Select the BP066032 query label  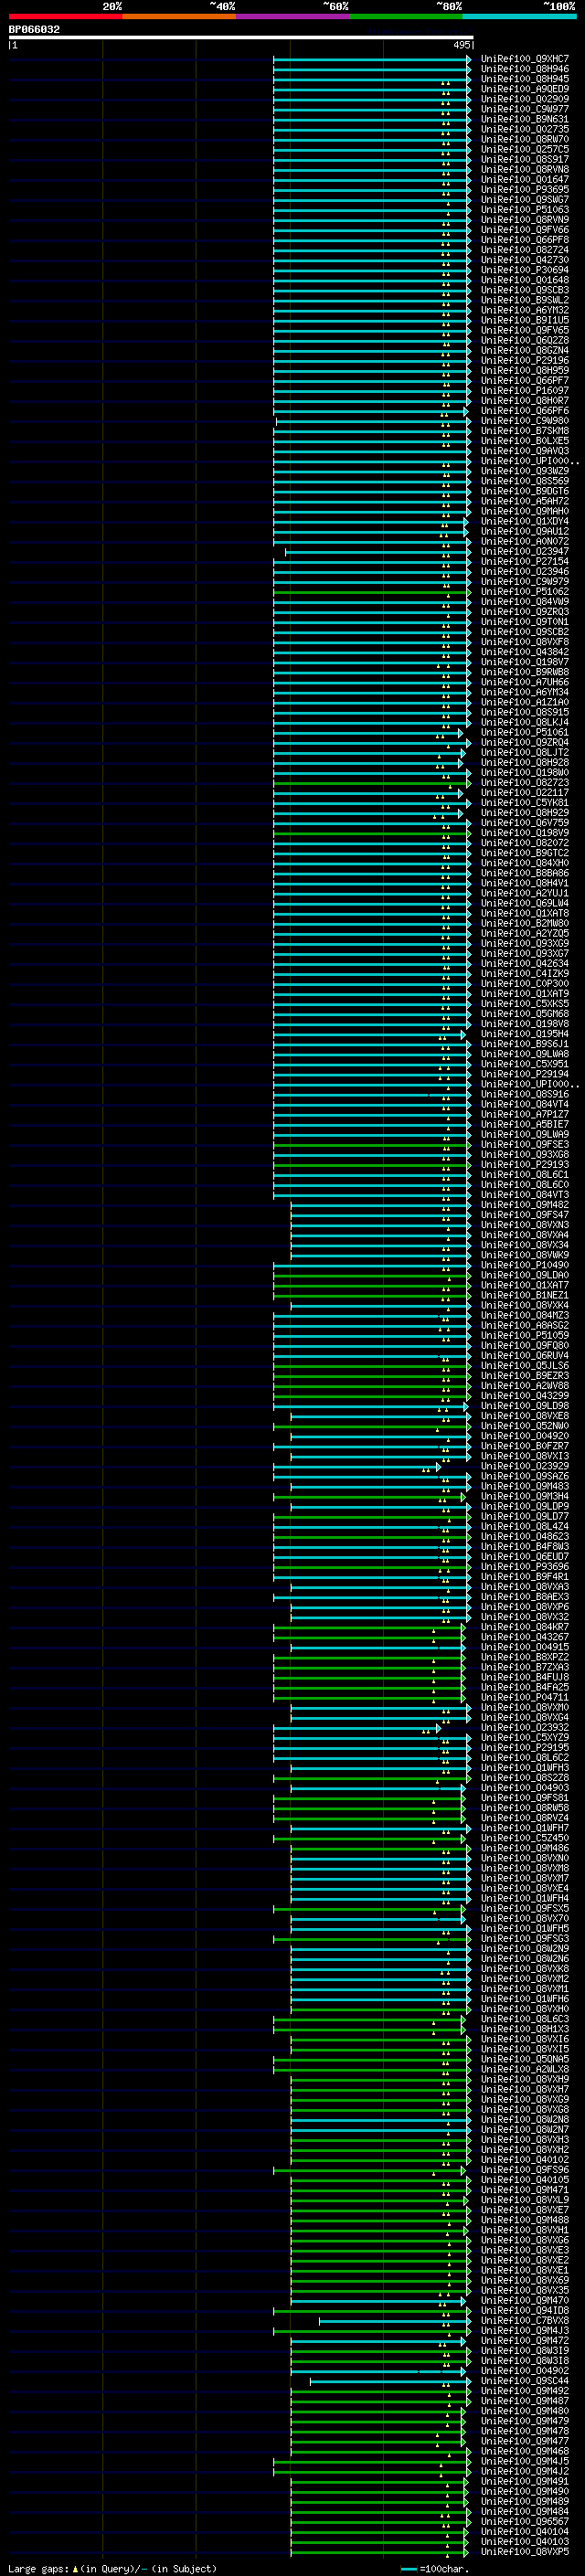(34, 30)
